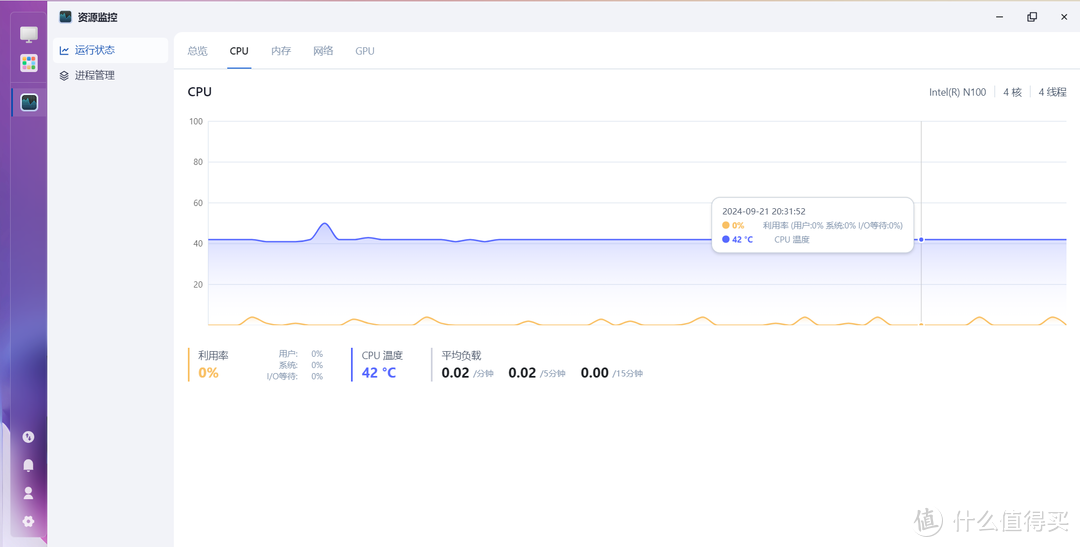This screenshot has height=547, width=1080.
Task: Select 运行状态 in the sidebar
Action: pos(95,50)
